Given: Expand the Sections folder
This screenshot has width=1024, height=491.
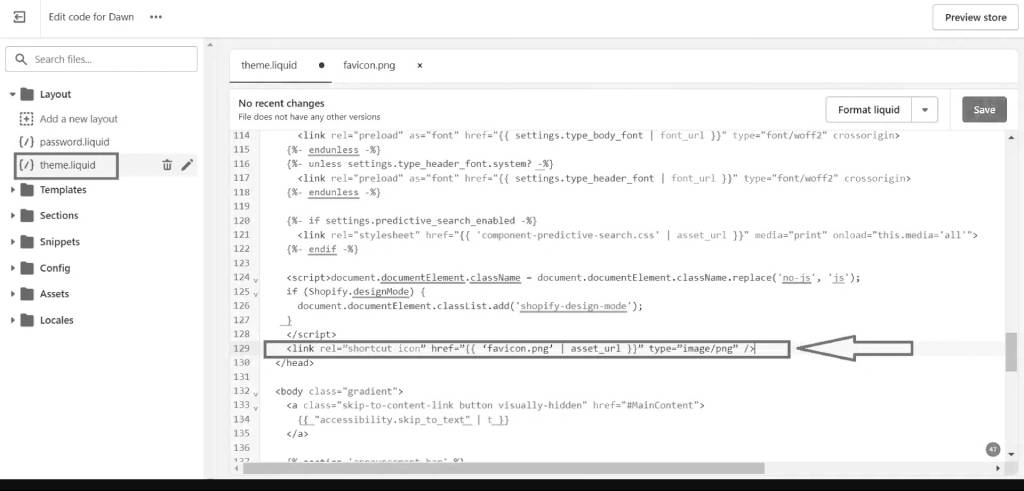Looking at the screenshot, I should pos(12,215).
